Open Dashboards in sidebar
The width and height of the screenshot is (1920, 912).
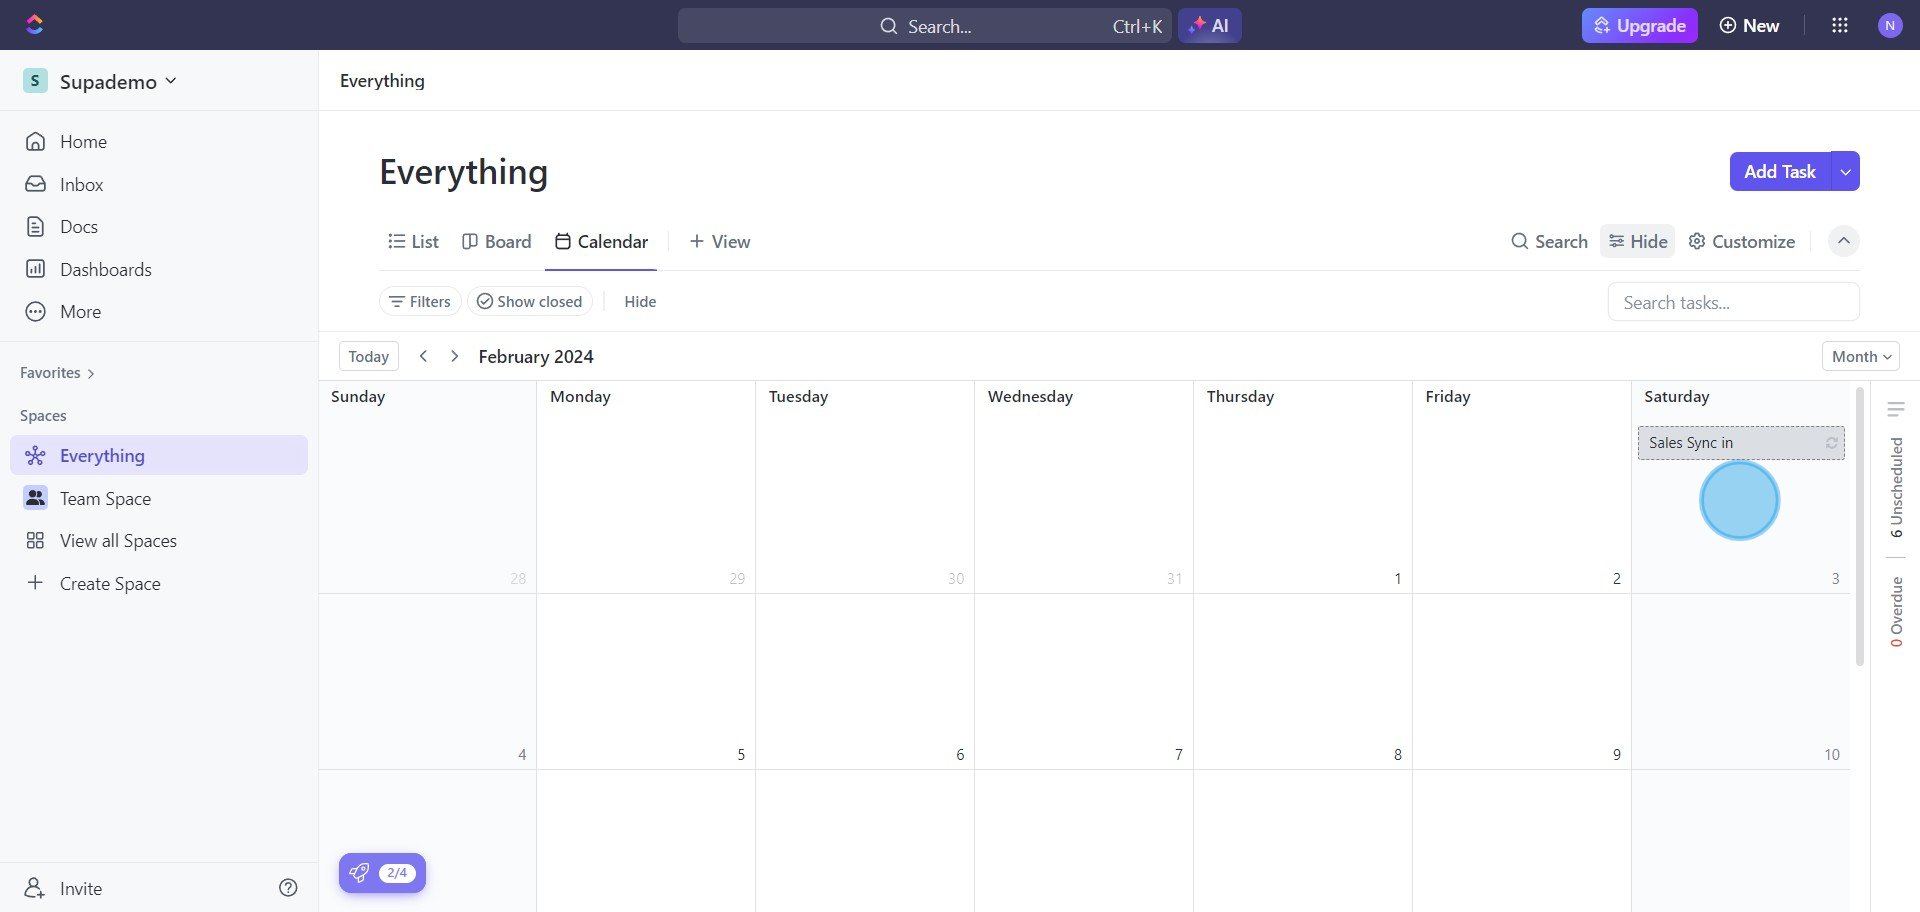[159, 269]
